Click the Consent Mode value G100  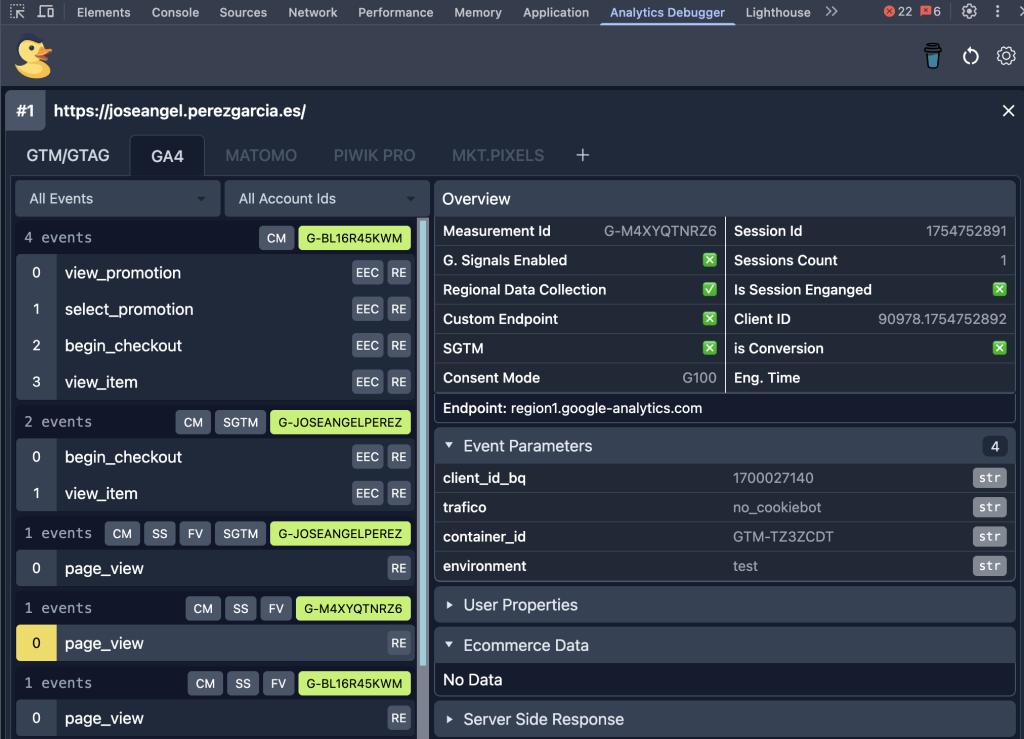(699, 378)
